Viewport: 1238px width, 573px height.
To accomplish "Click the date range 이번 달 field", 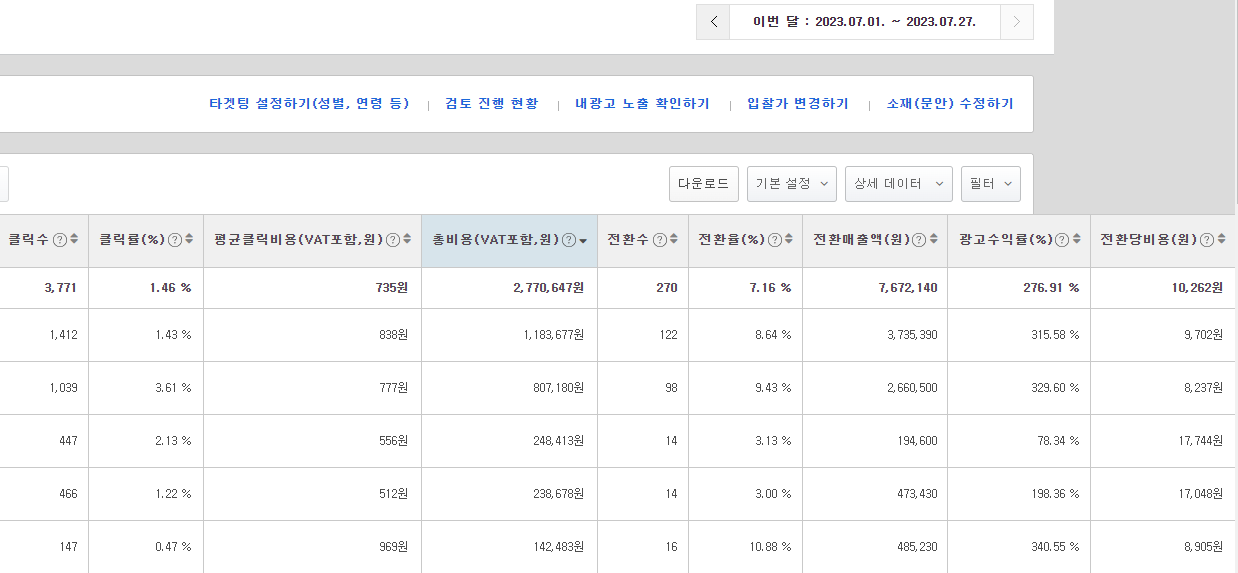I will point(865,22).
